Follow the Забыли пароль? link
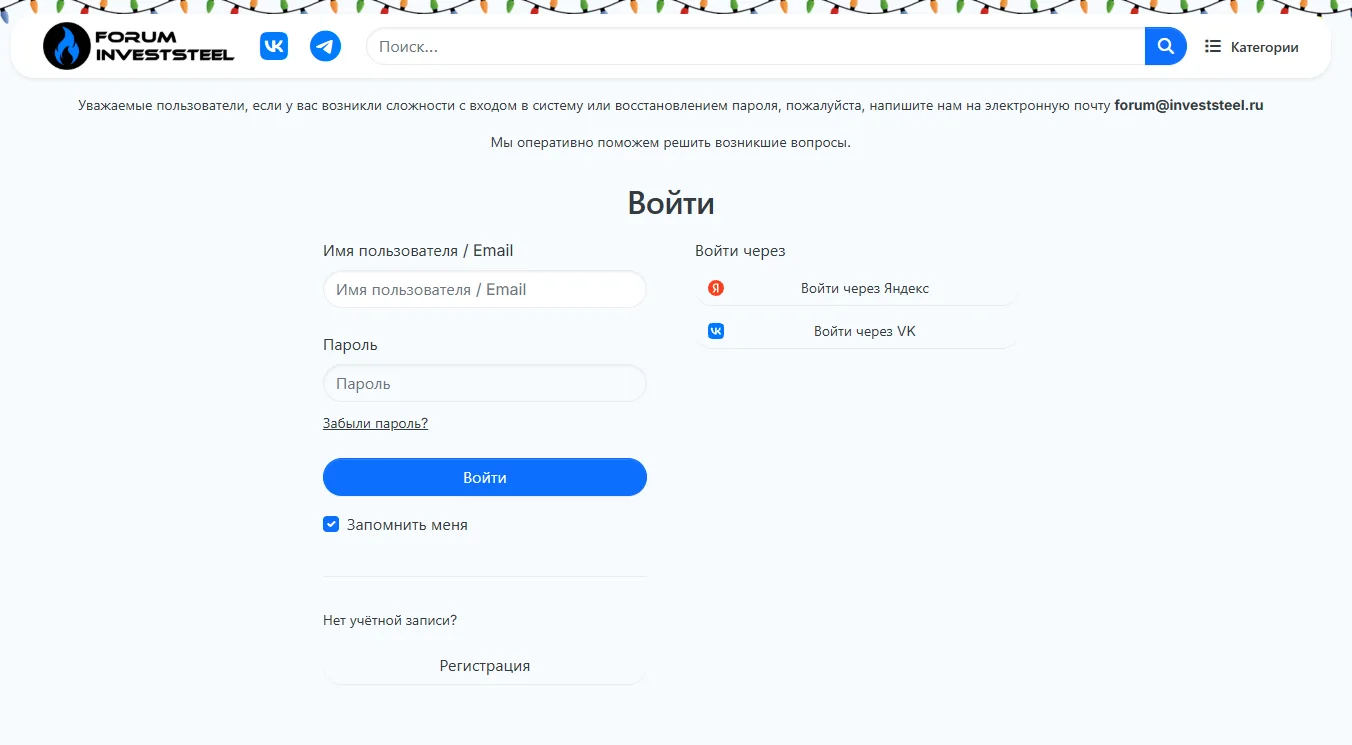The image size is (1352, 745). pos(375,423)
